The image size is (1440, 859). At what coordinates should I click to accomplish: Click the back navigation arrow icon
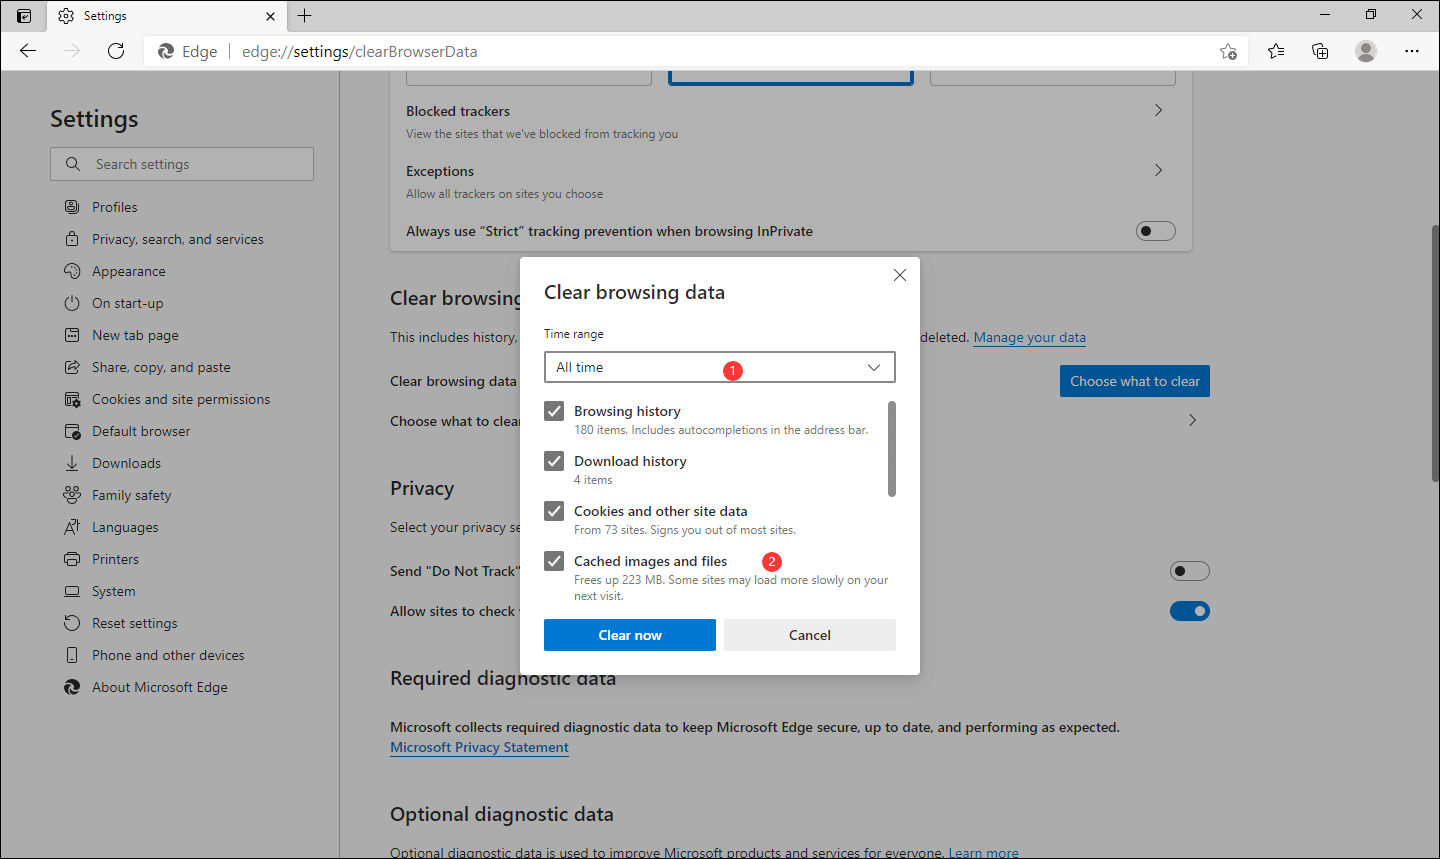pyautogui.click(x=27, y=50)
